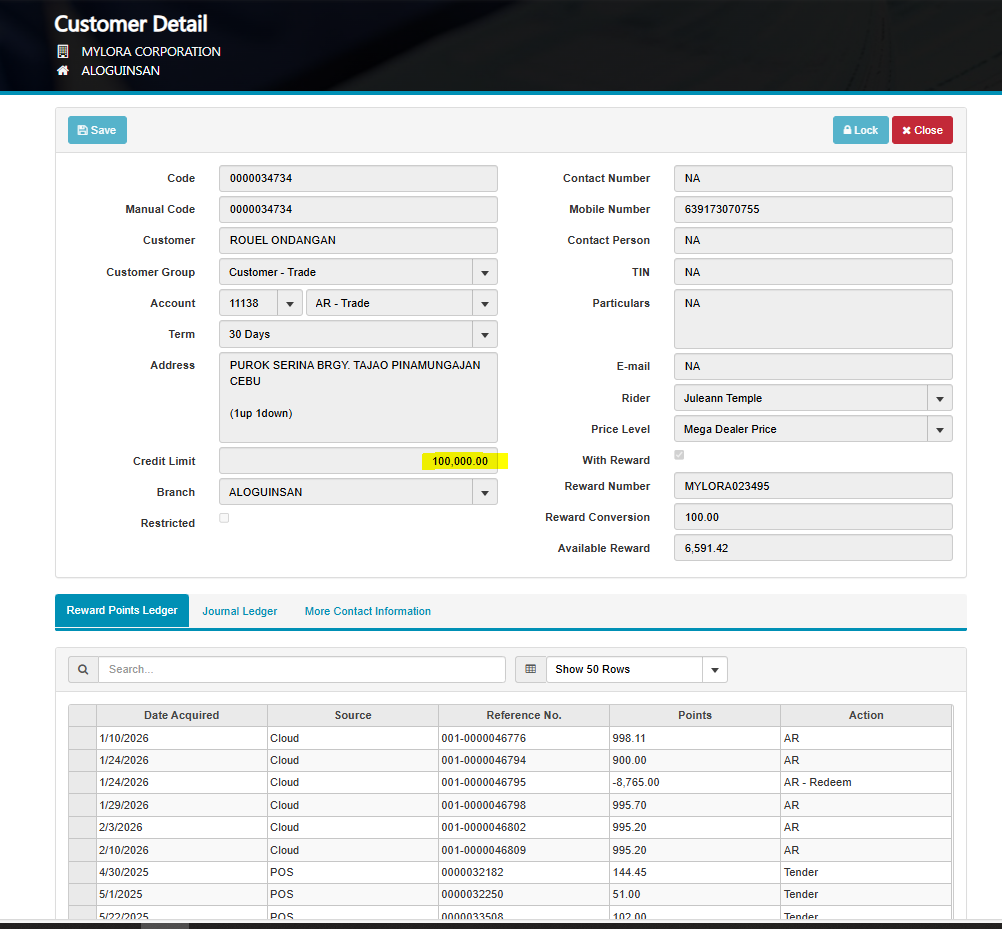This screenshot has height=929, width=1002.
Task: Sort by the Points column header
Action: click(694, 715)
